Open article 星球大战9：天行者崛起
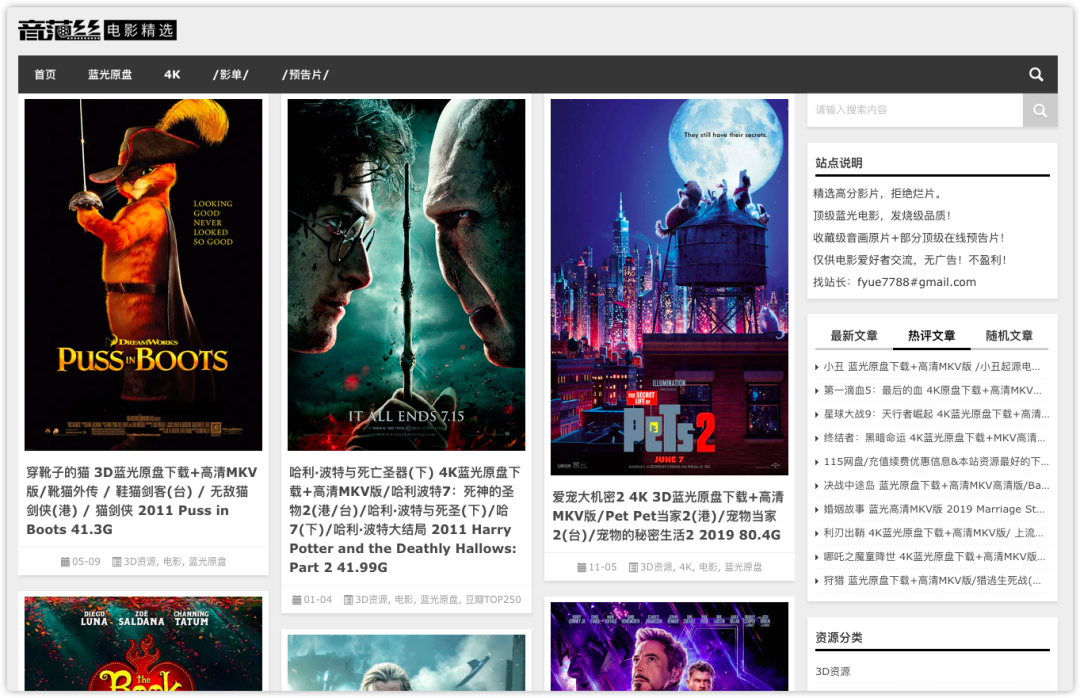This screenshot has height=698, width=1080. tap(936, 414)
